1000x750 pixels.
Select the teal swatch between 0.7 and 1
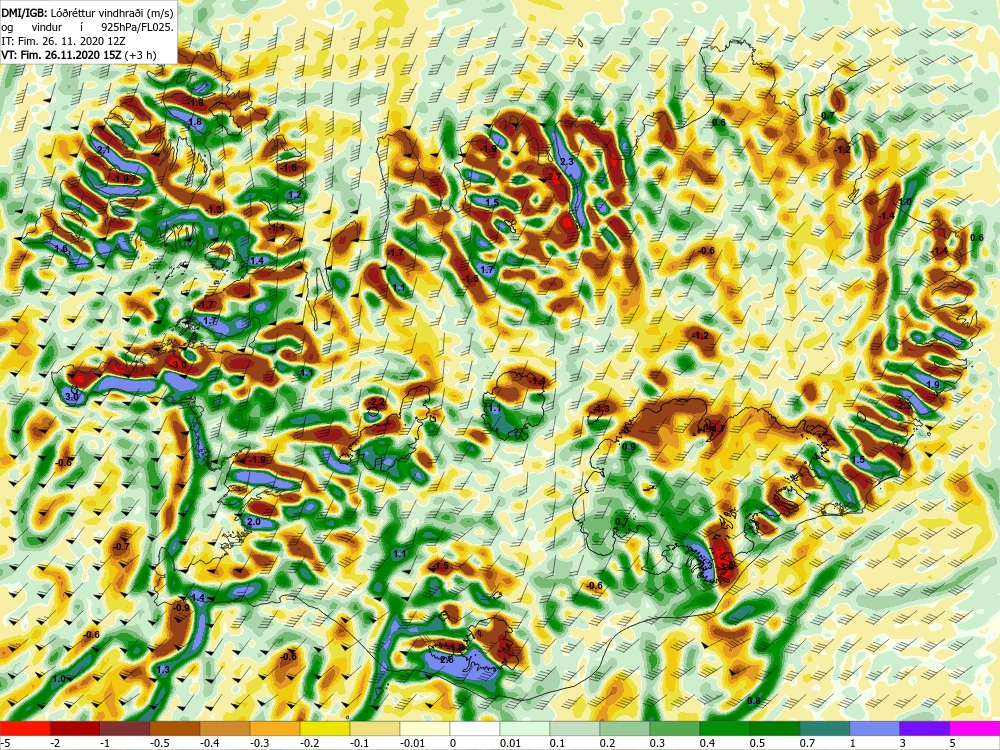[x=825, y=728]
